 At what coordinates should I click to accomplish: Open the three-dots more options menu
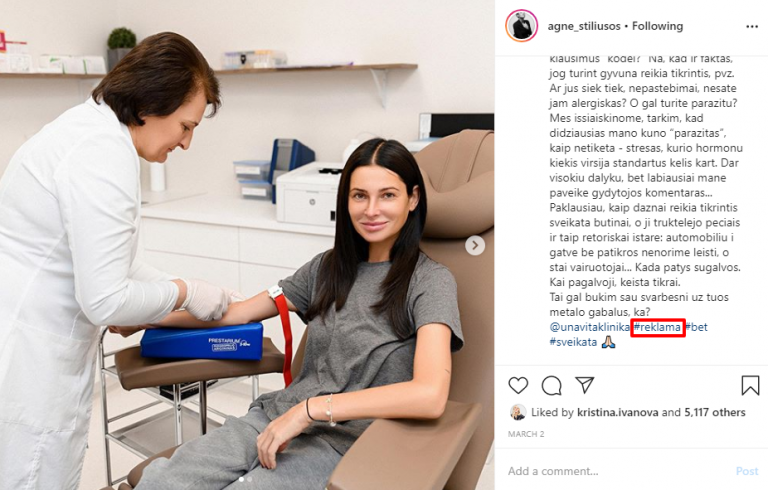click(x=752, y=26)
